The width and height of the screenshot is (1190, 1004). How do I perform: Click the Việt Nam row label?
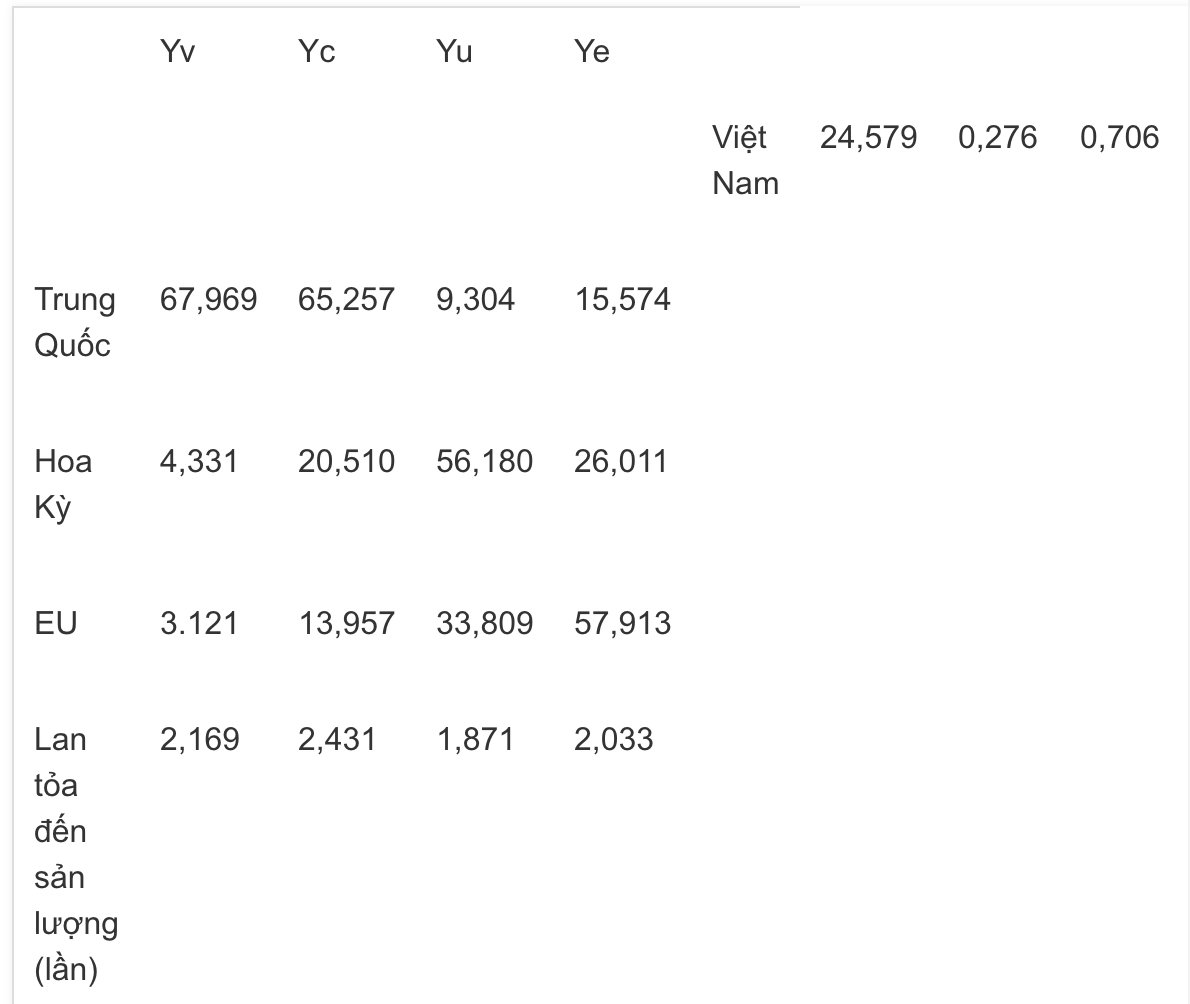[745, 160]
